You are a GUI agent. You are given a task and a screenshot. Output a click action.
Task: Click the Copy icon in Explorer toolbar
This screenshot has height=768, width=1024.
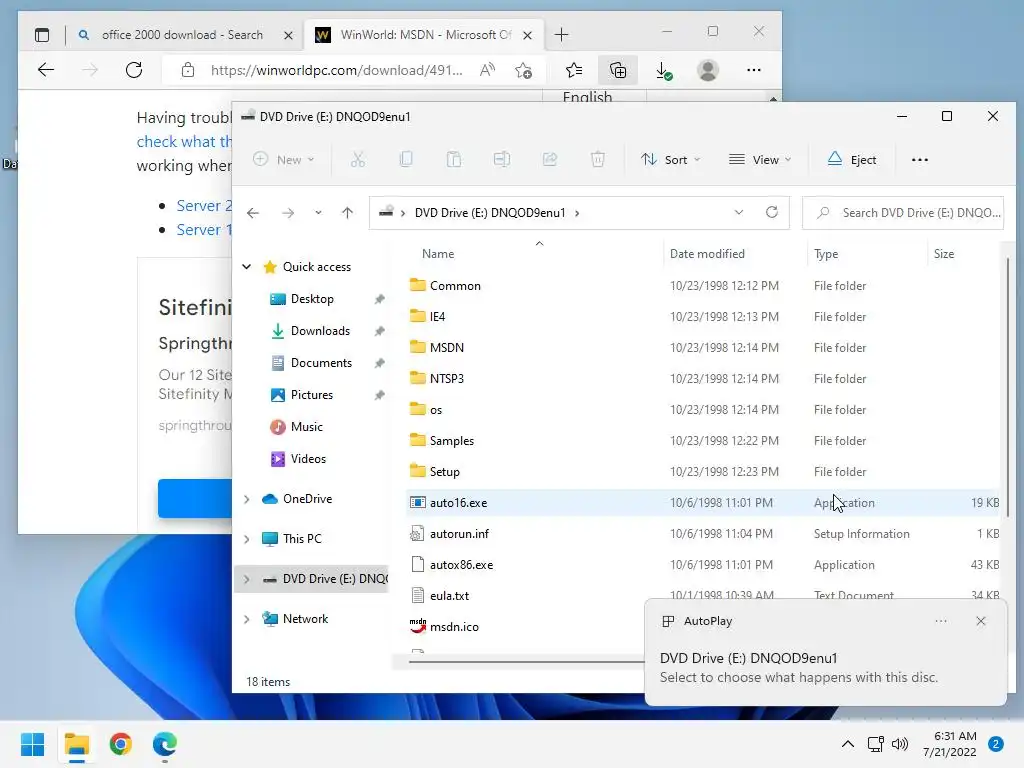click(406, 159)
